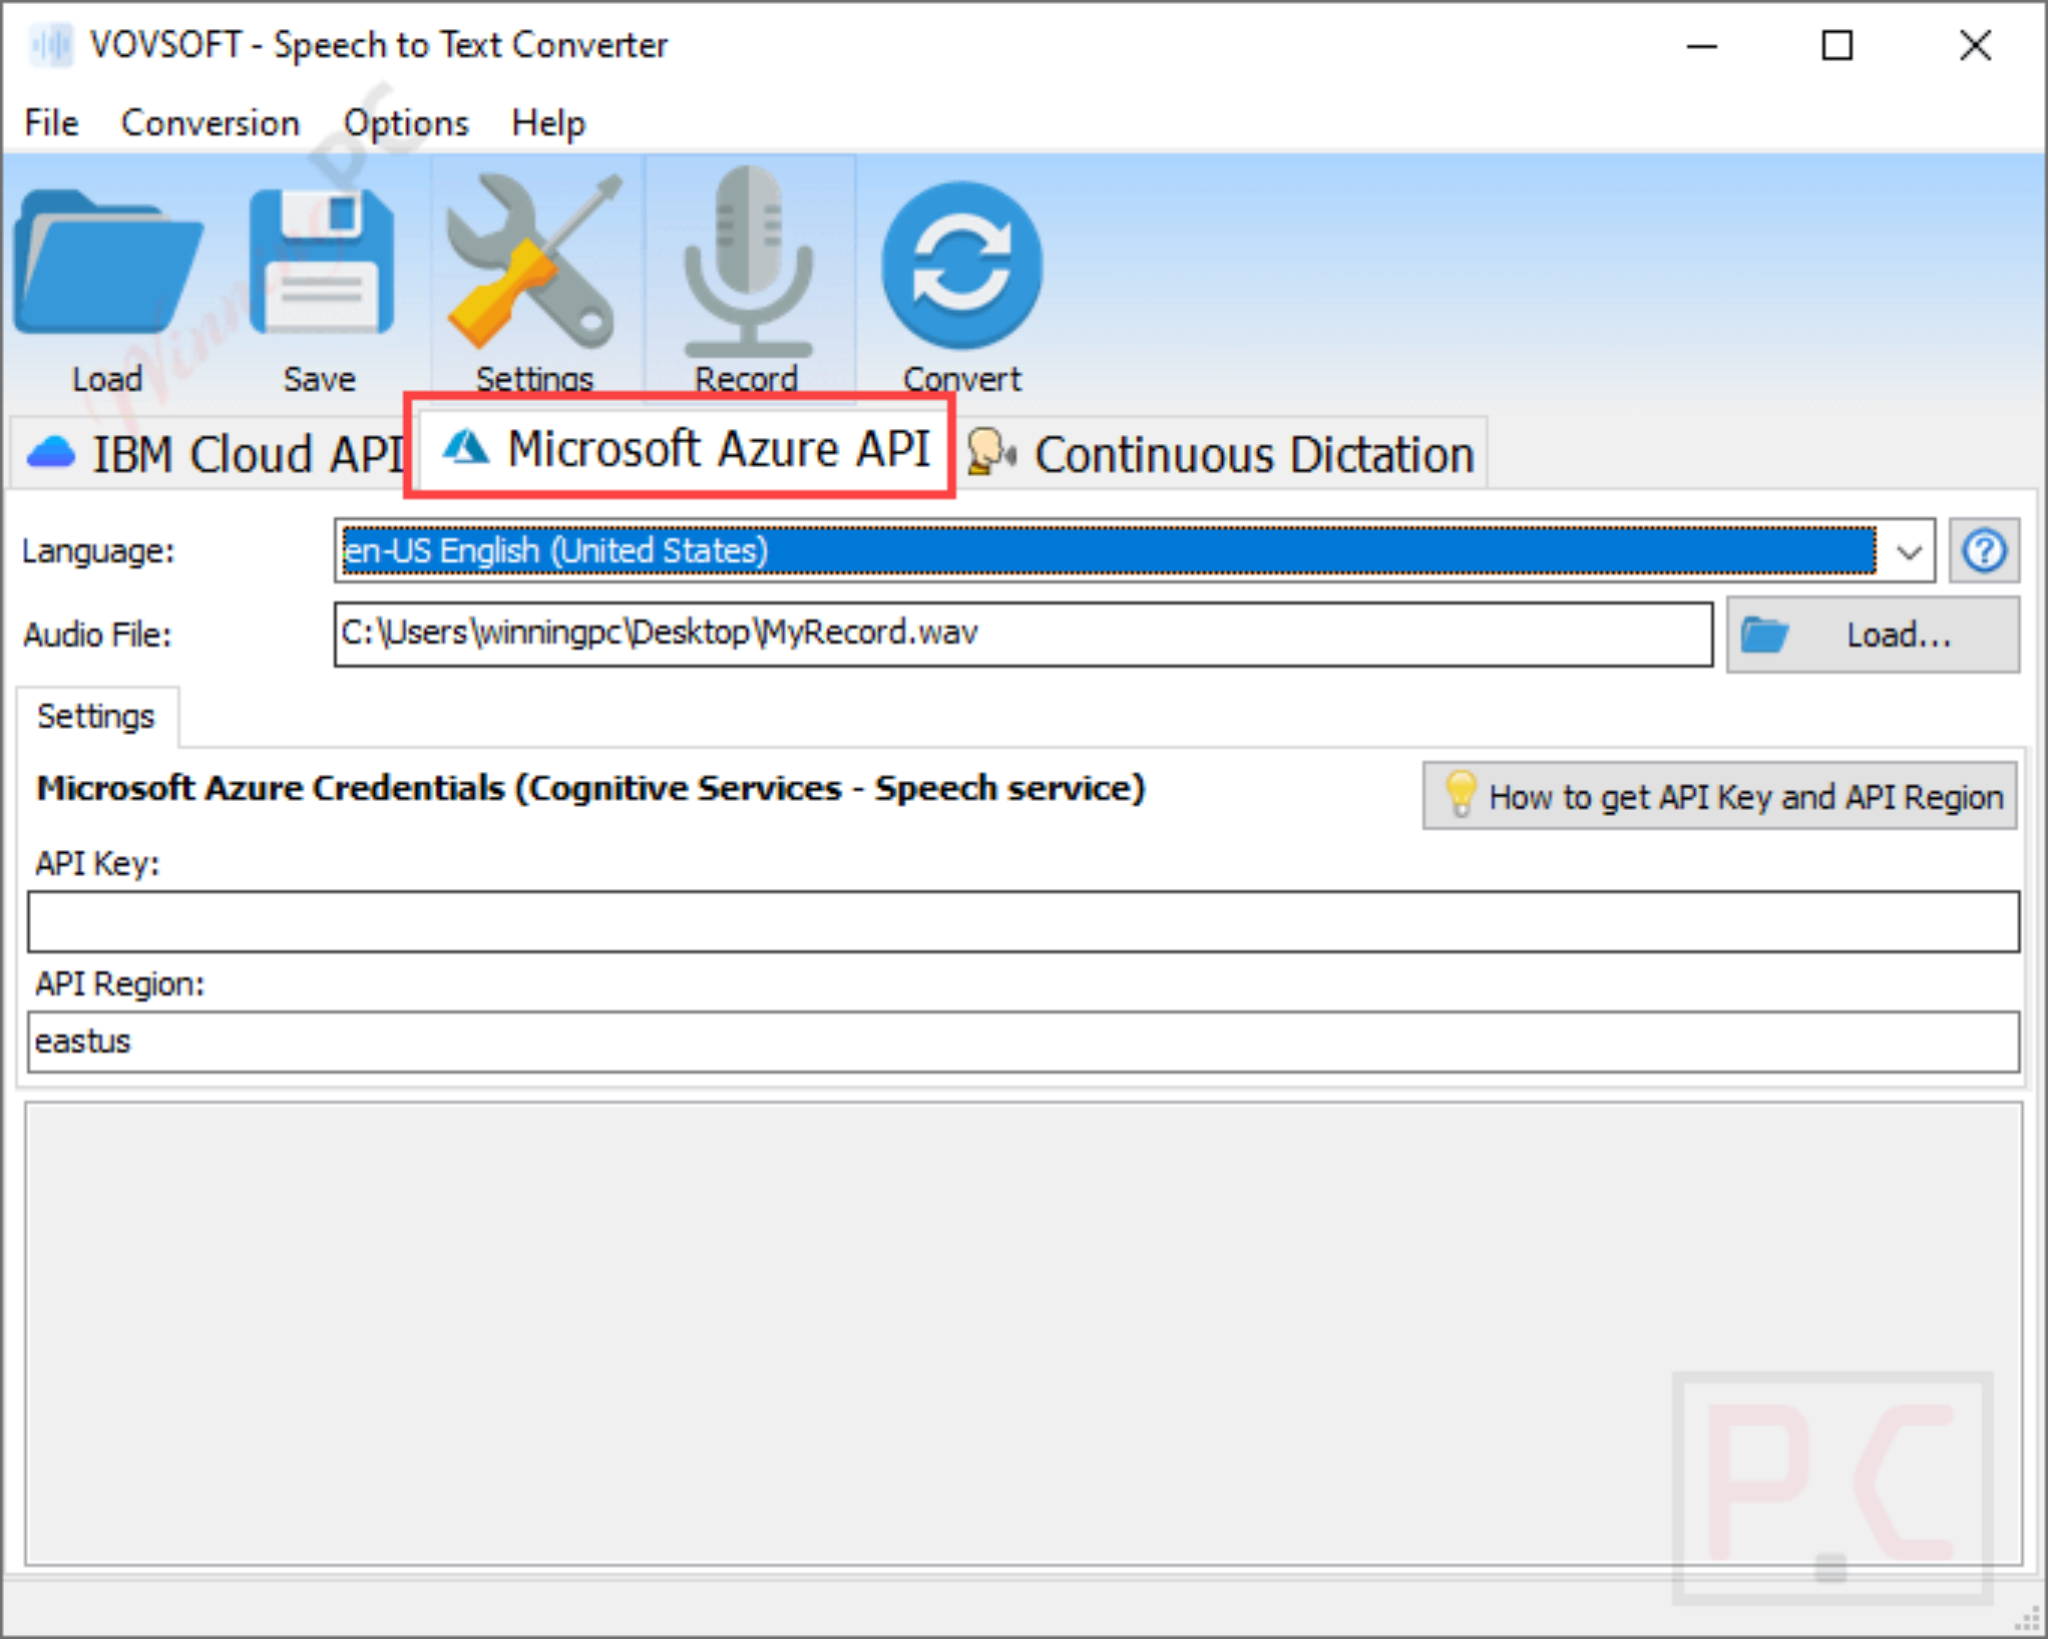The height and width of the screenshot is (1639, 2048).
Task: Open the Conversion menu
Action: (x=210, y=123)
